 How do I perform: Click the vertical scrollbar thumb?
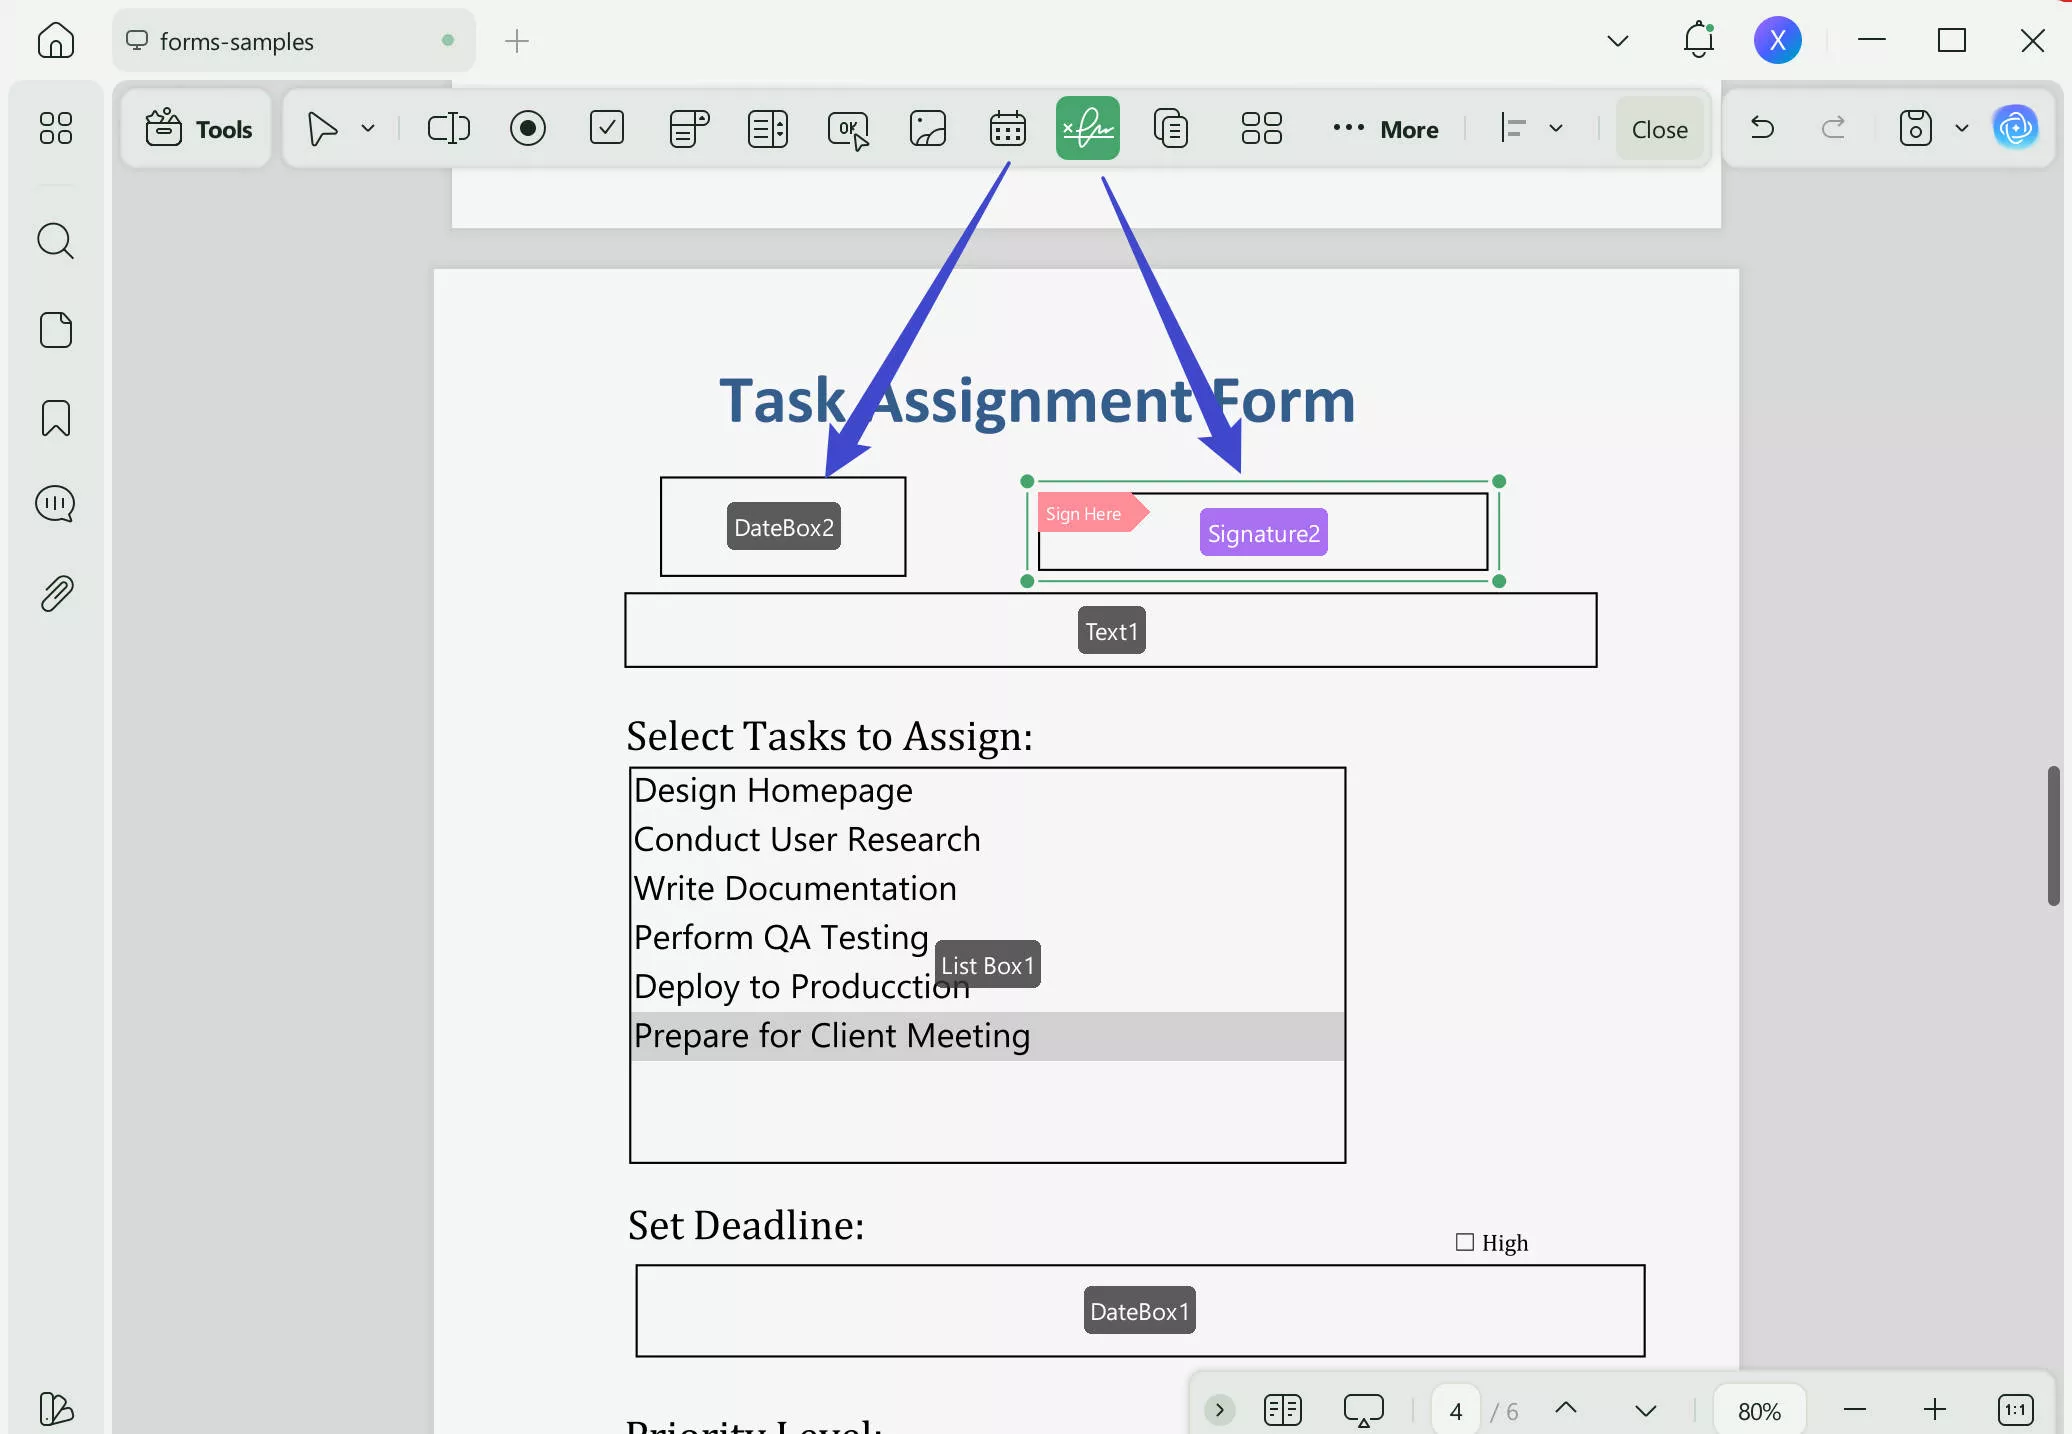(2053, 835)
